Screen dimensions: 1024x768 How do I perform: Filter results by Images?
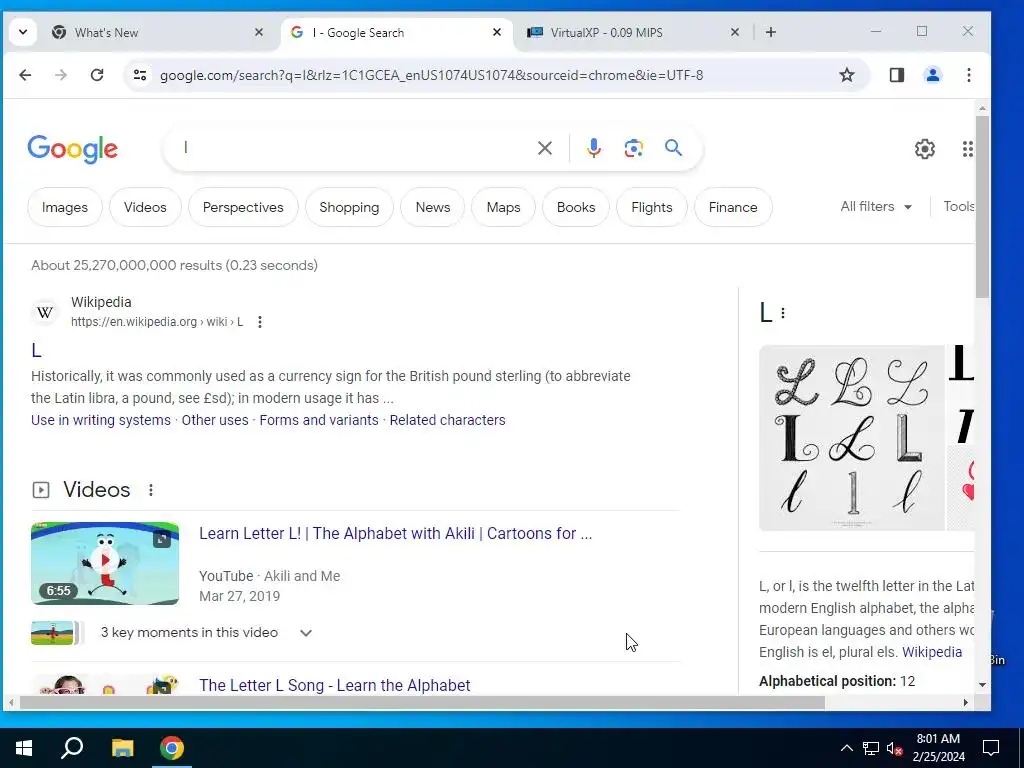65,207
